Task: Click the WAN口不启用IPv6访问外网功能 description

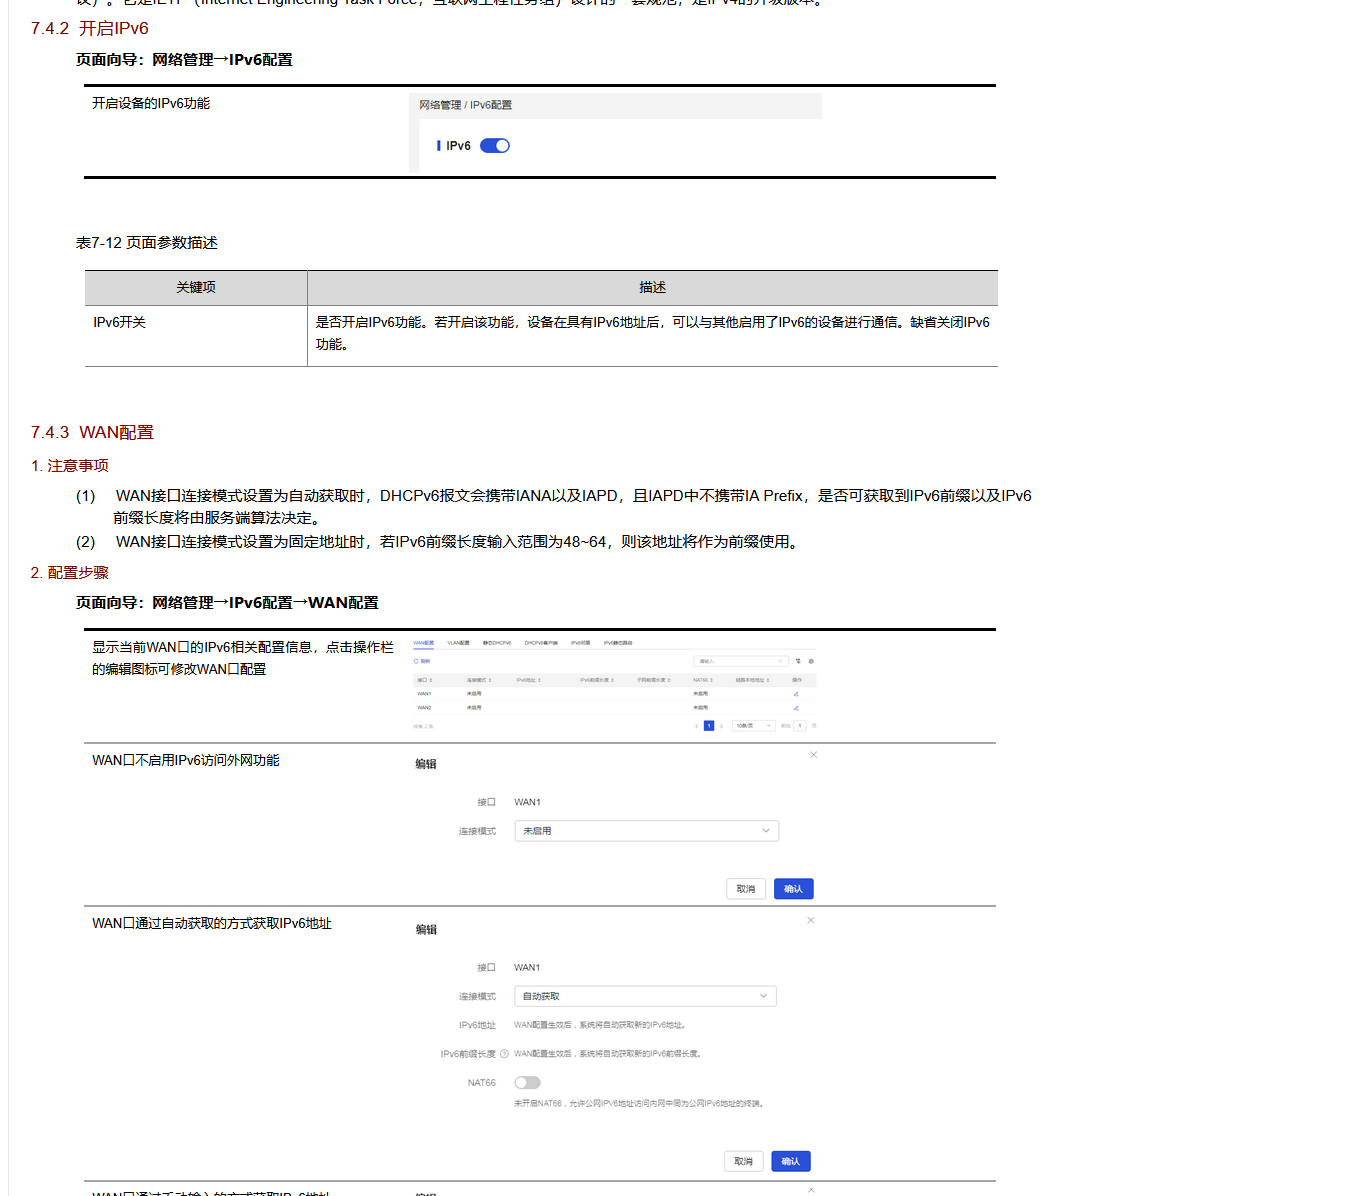Action: point(186,760)
